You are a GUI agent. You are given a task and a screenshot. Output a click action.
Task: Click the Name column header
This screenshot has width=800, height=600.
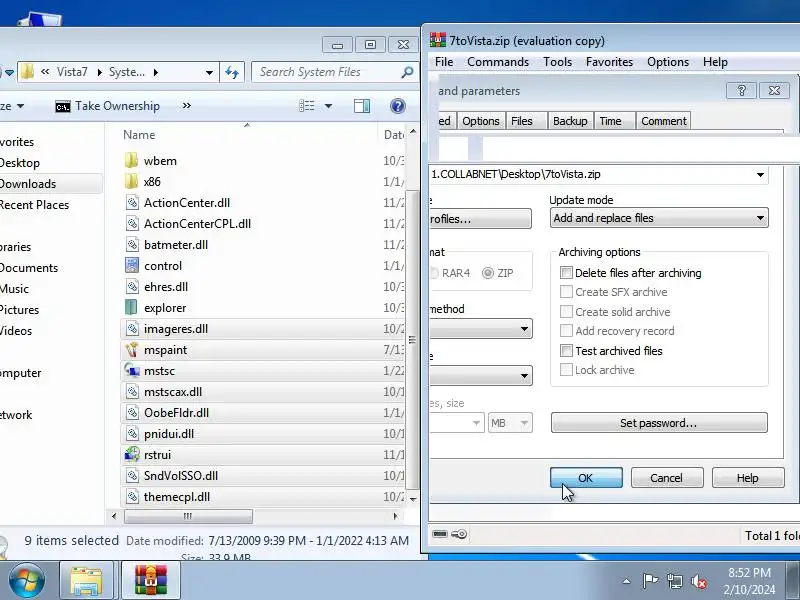(139, 135)
